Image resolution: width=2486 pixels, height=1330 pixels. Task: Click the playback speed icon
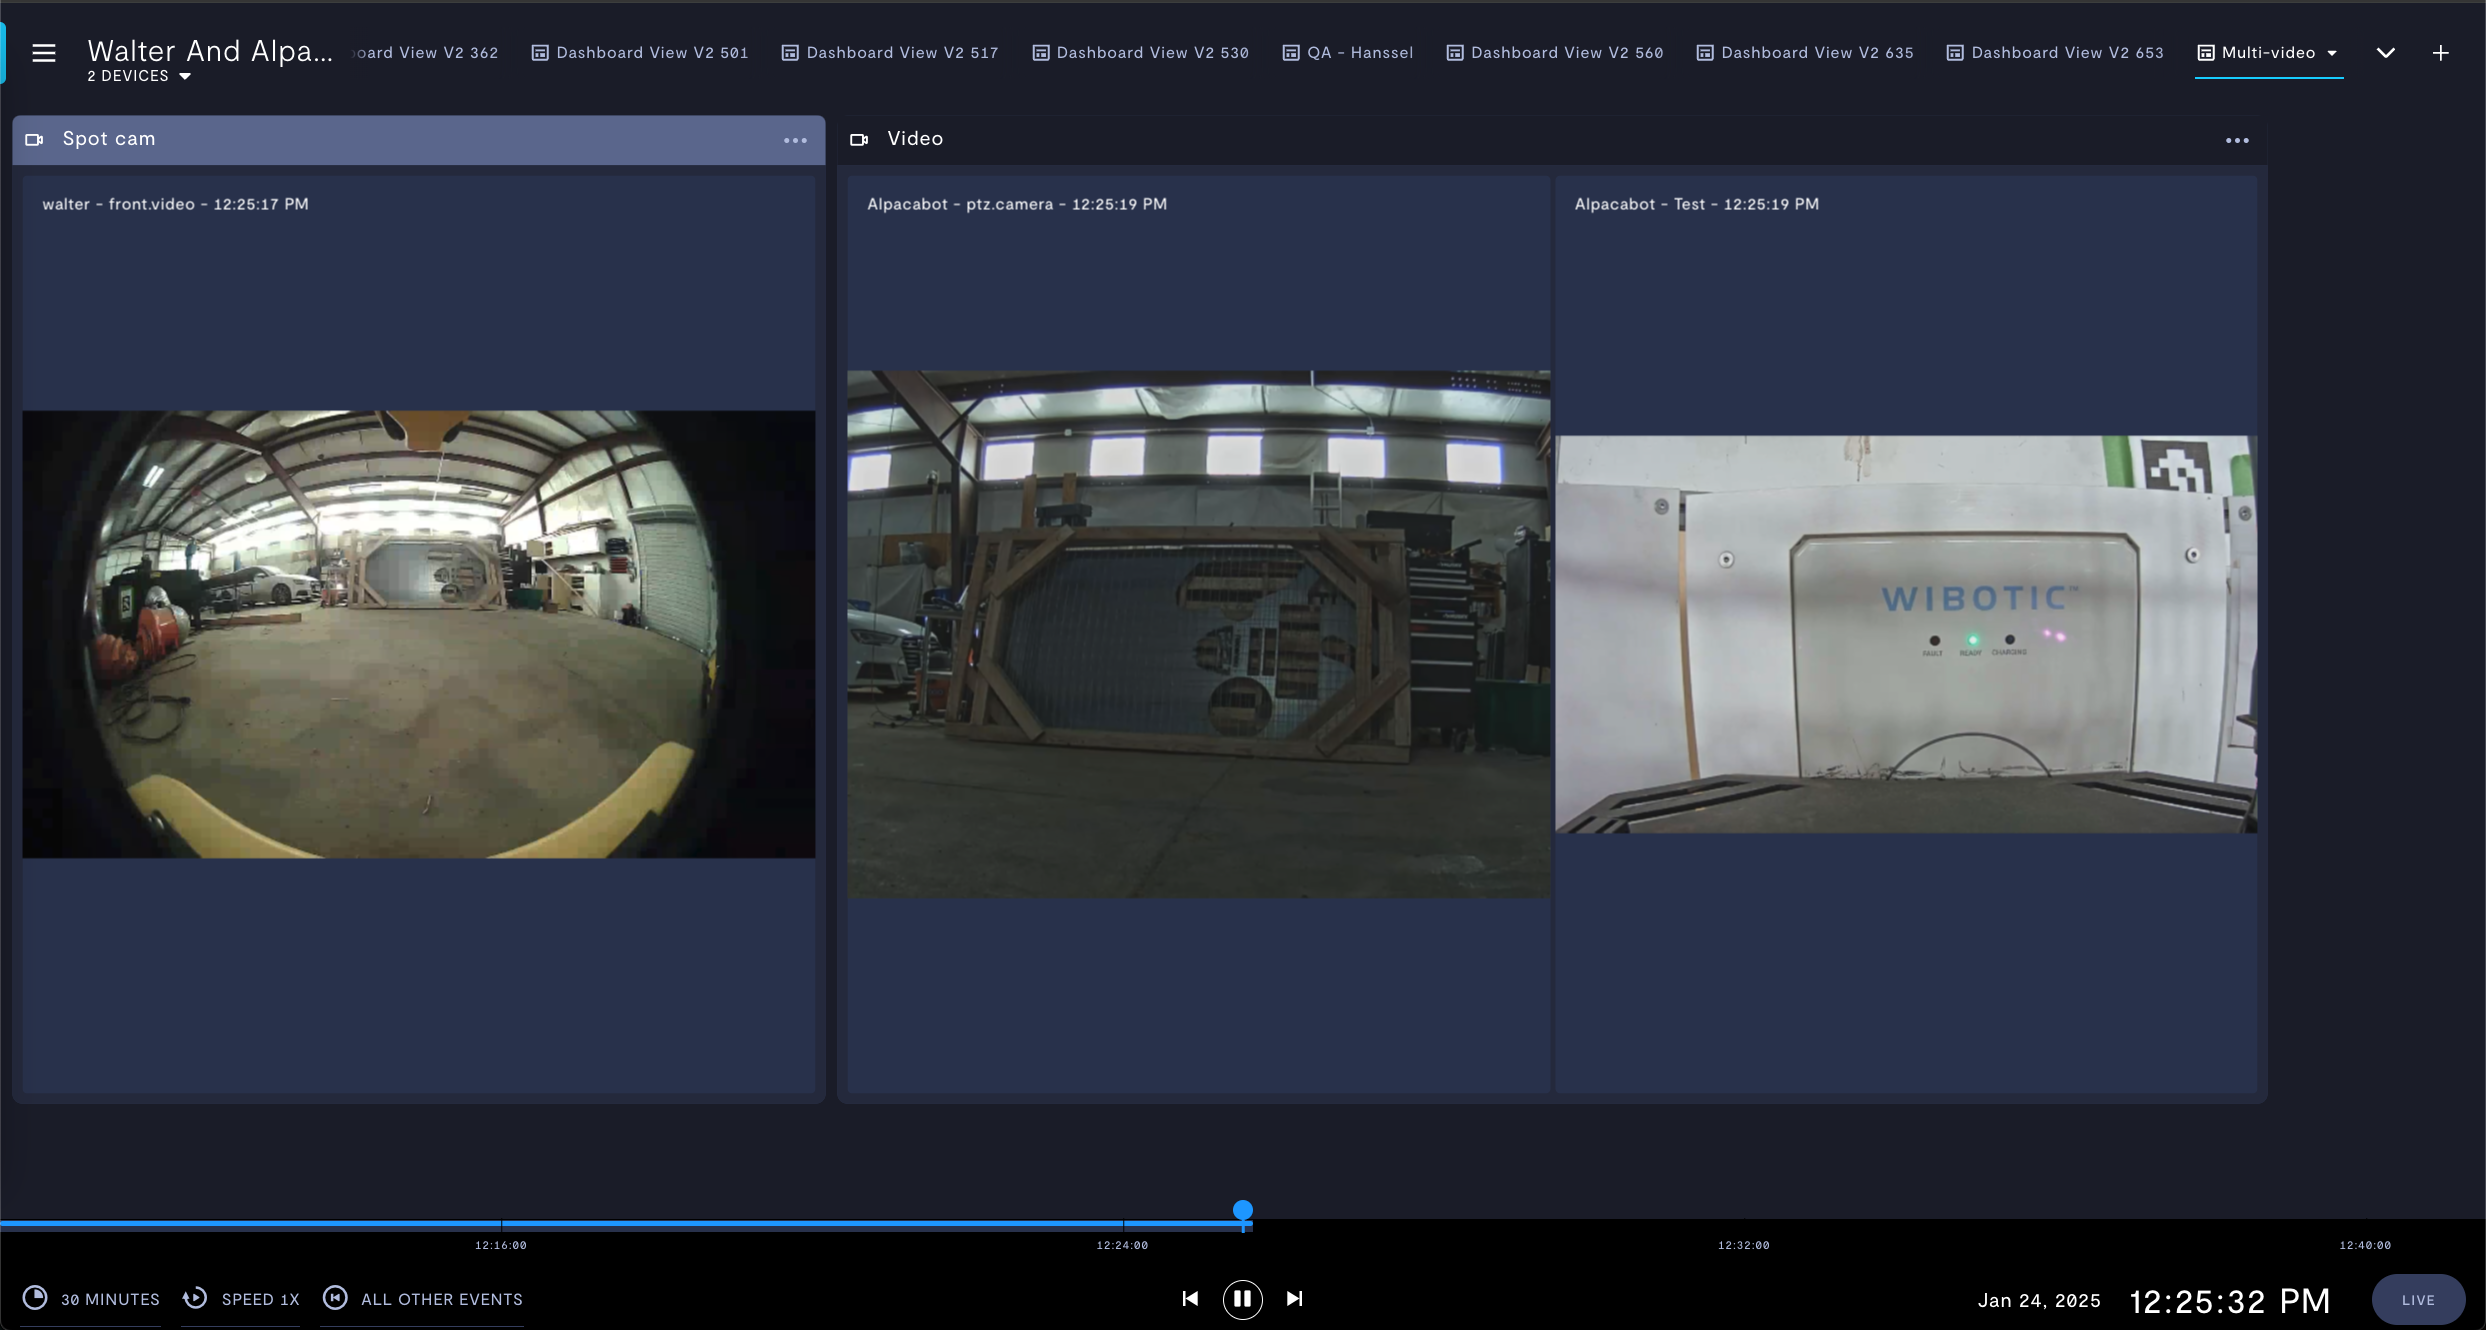point(195,1298)
